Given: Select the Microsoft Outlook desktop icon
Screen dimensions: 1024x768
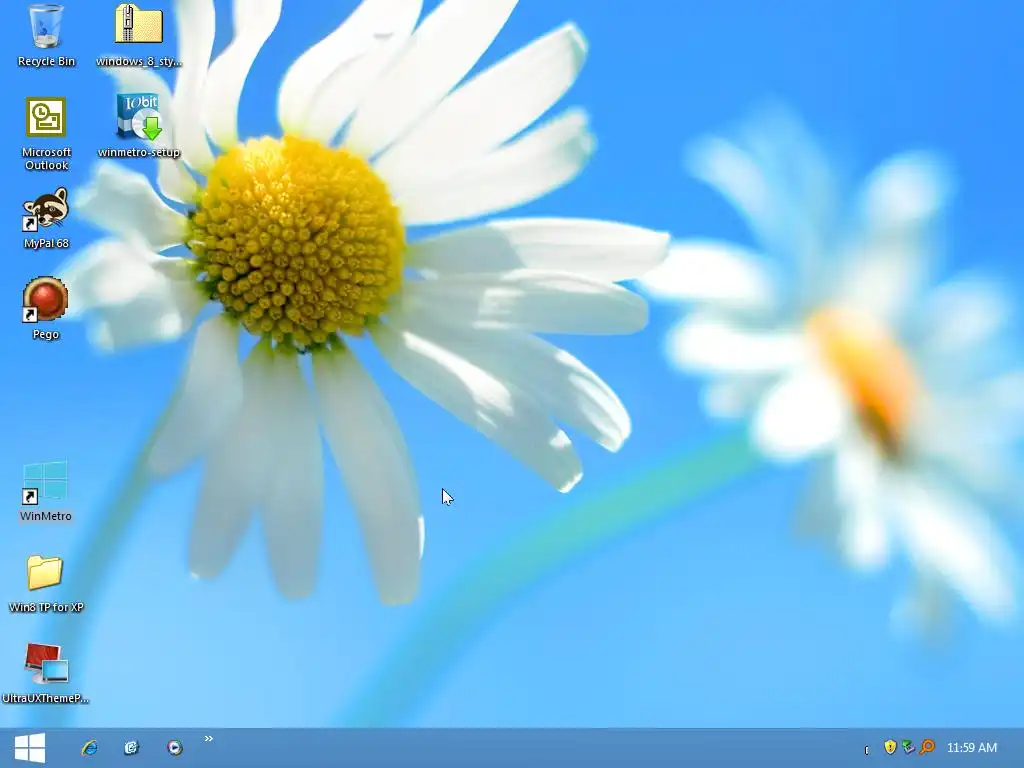Looking at the screenshot, I should (46, 118).
